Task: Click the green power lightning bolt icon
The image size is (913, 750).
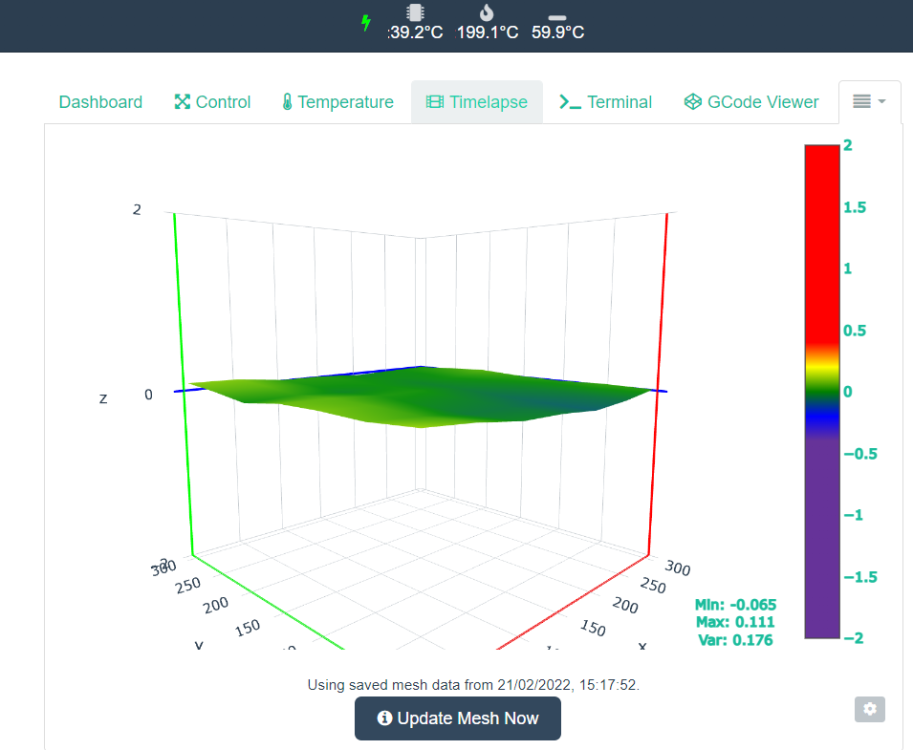Action: click(366, 23)
